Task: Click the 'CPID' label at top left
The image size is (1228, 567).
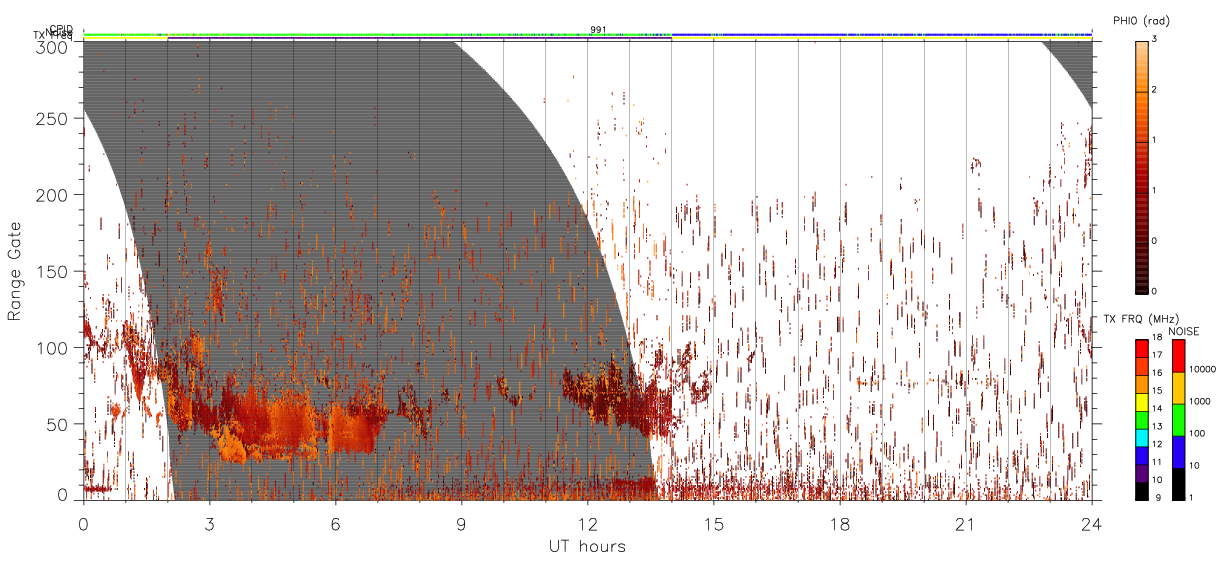Action: [x=60, y=29]
